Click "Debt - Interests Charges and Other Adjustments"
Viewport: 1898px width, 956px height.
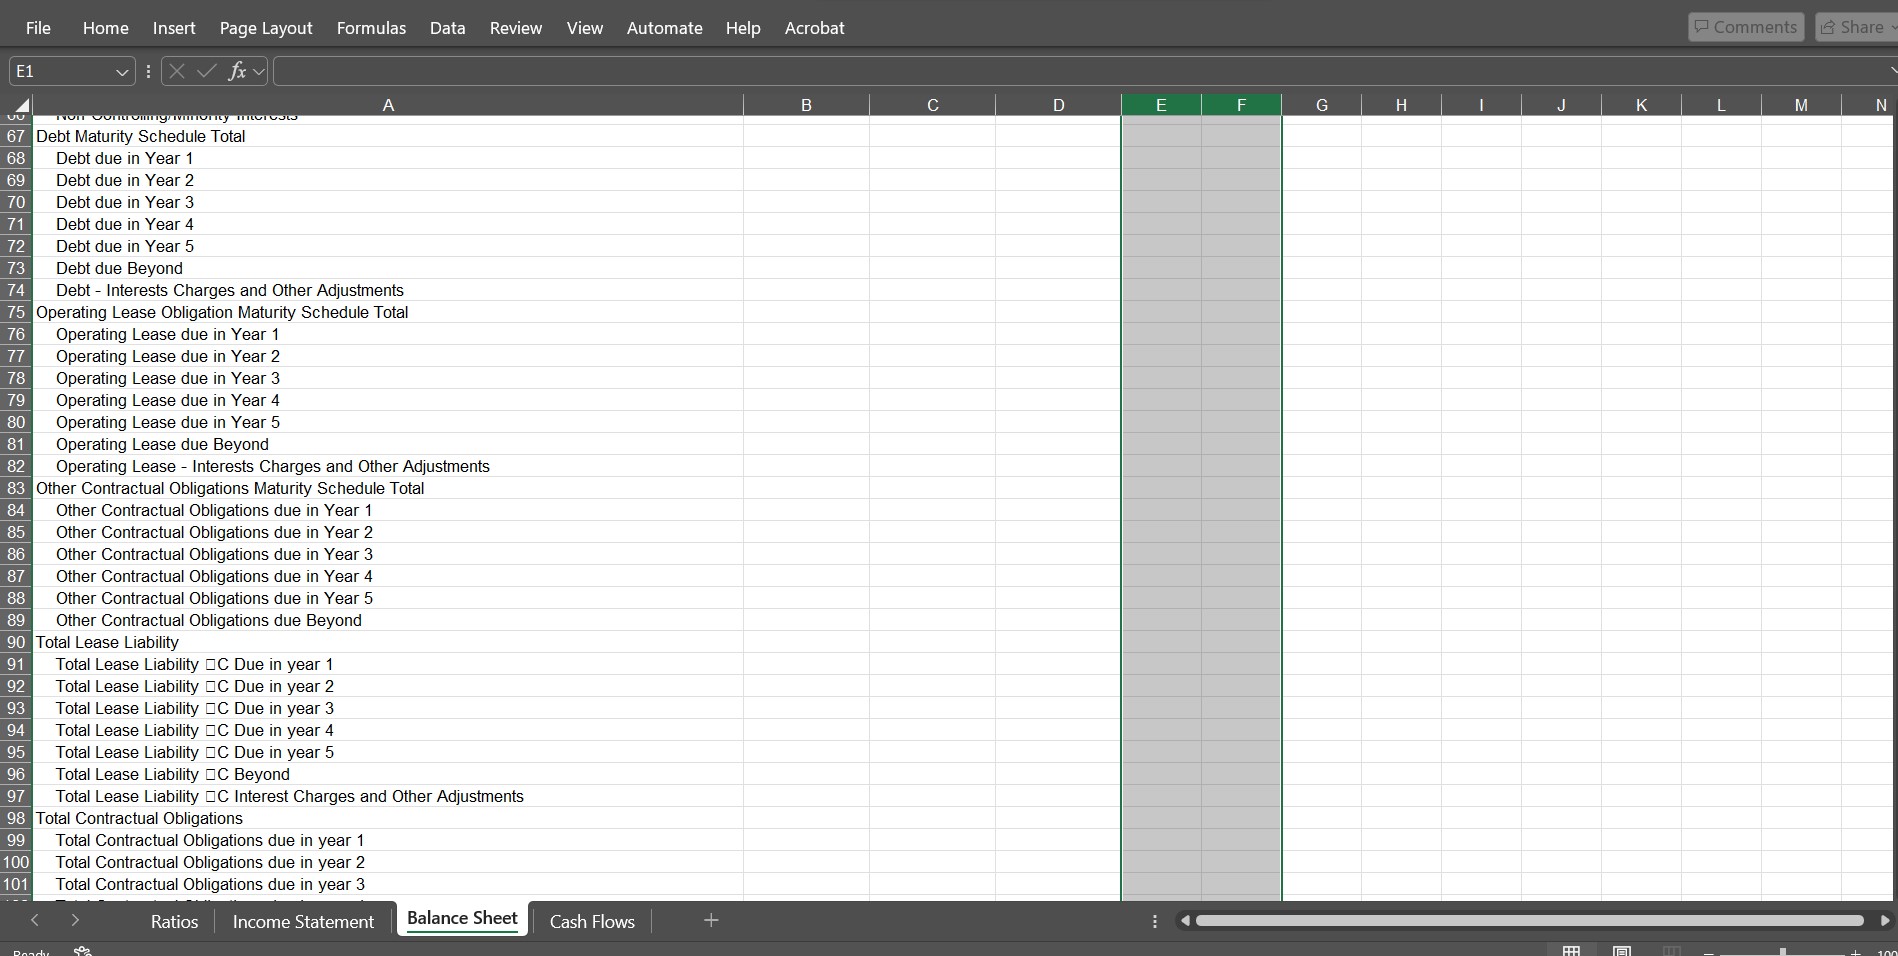(x=388, y=290)
